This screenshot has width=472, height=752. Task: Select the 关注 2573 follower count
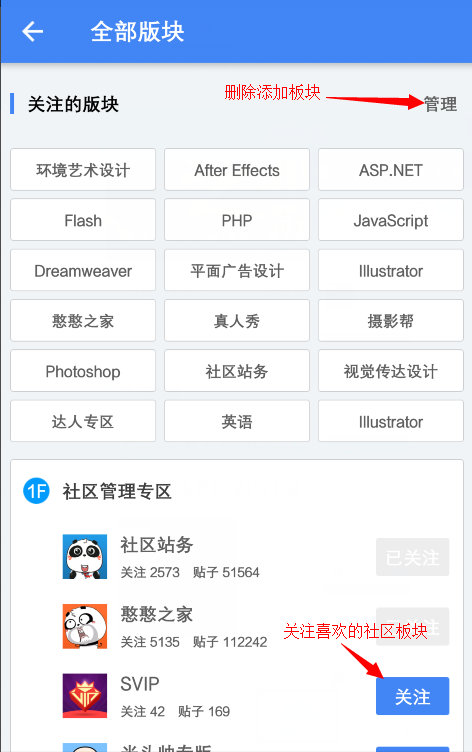[150, 572]
